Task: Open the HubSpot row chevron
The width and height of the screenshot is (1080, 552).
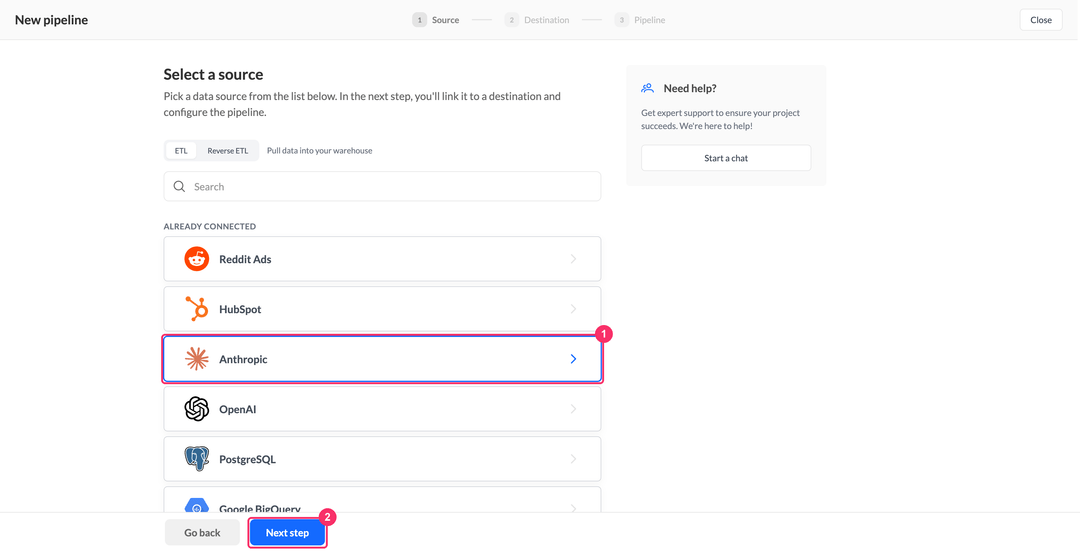Action: (573, 309)
